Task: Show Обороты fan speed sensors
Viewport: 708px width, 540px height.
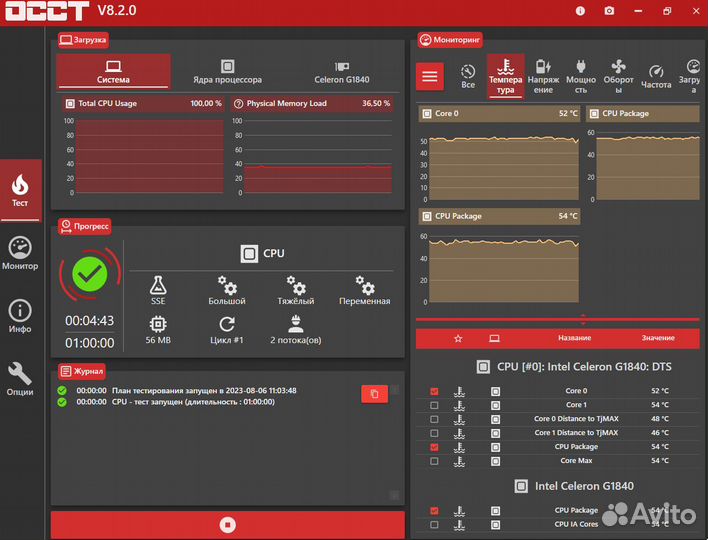Action: 618,76
